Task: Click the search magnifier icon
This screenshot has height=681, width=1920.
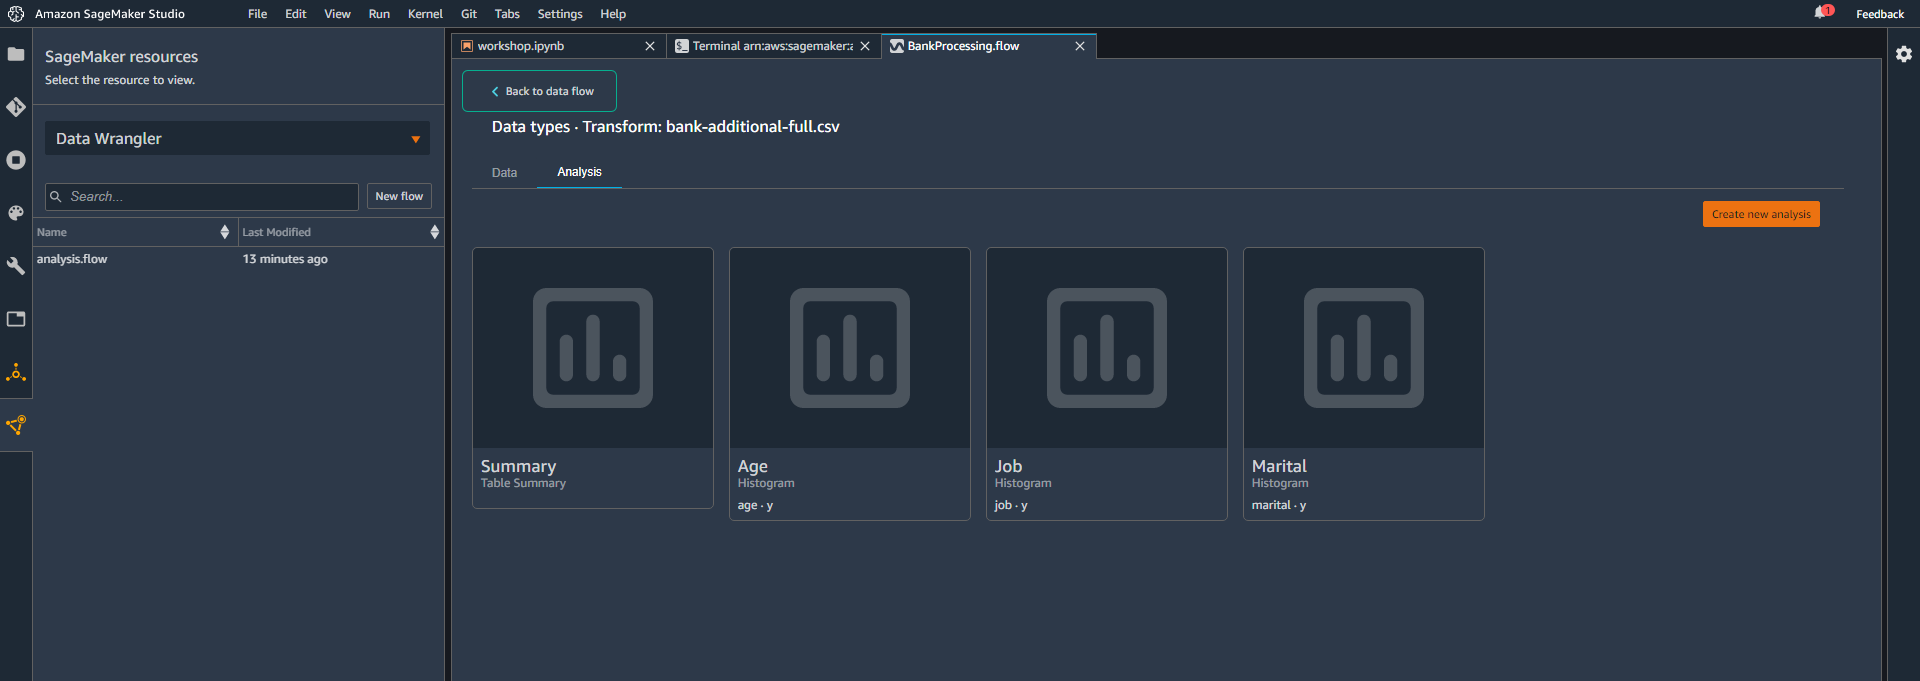Action: click(56, 197)
